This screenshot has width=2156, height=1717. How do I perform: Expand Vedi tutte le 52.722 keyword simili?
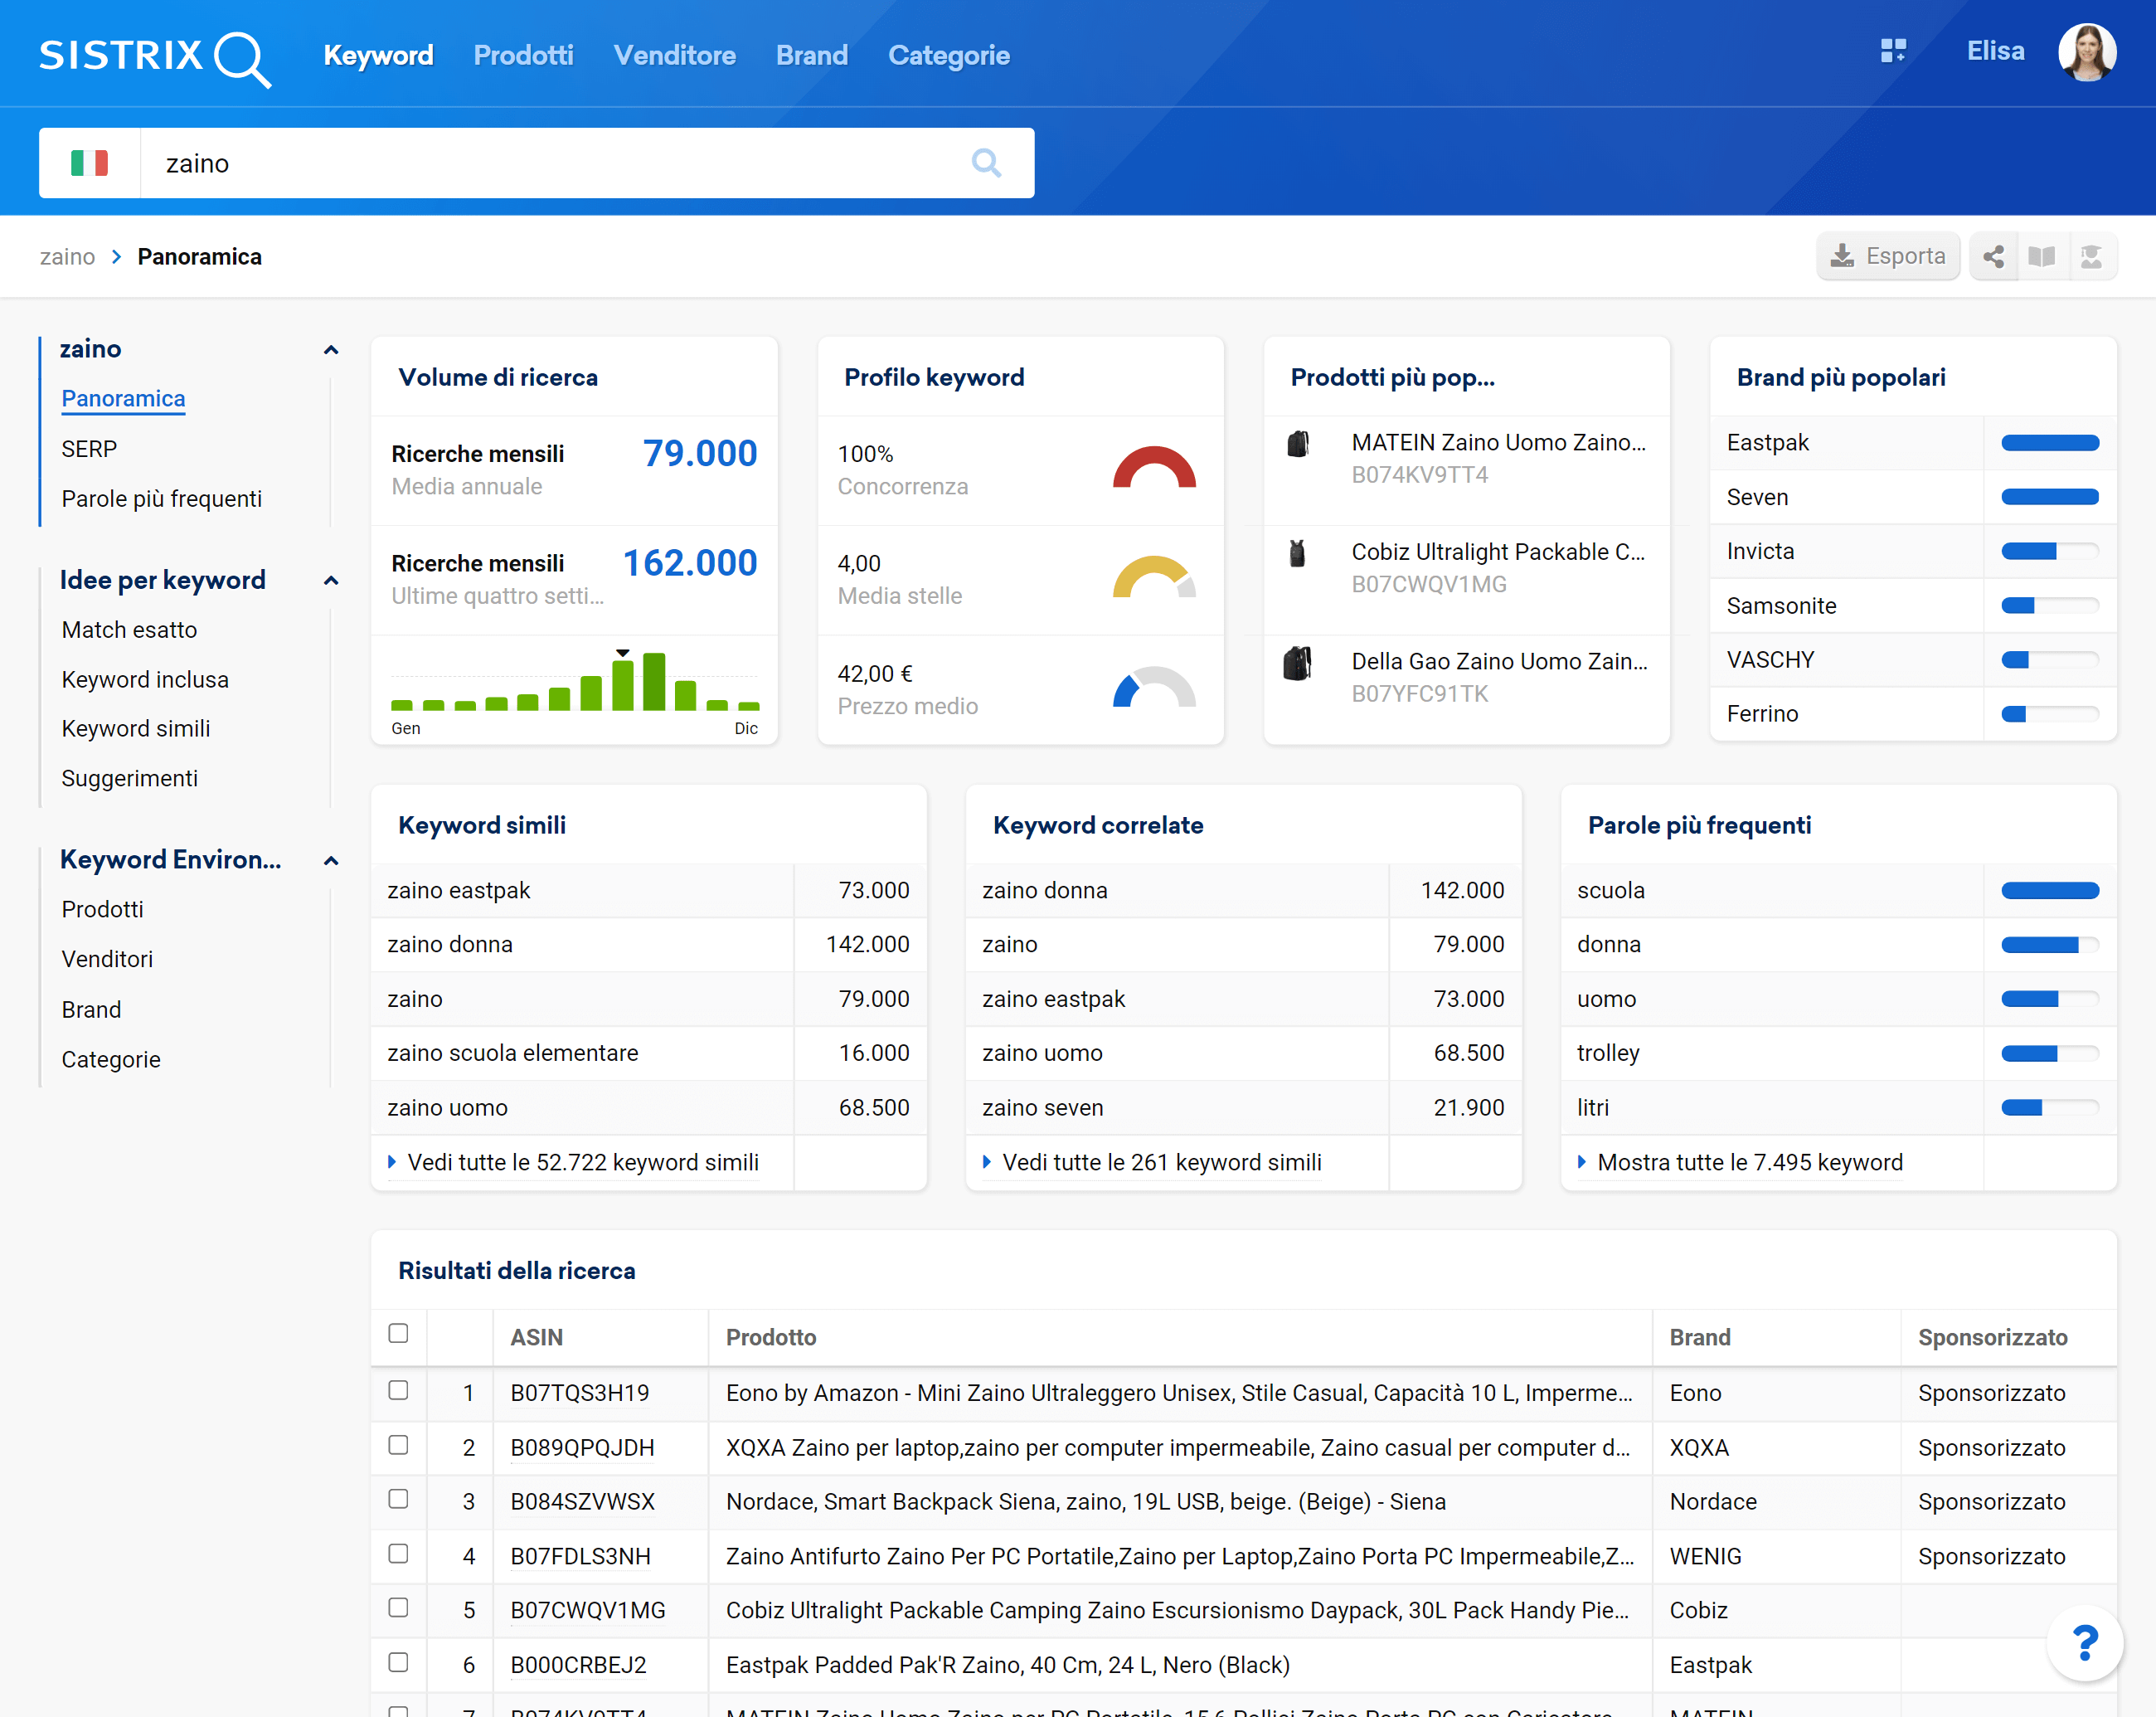(573, 1163)
